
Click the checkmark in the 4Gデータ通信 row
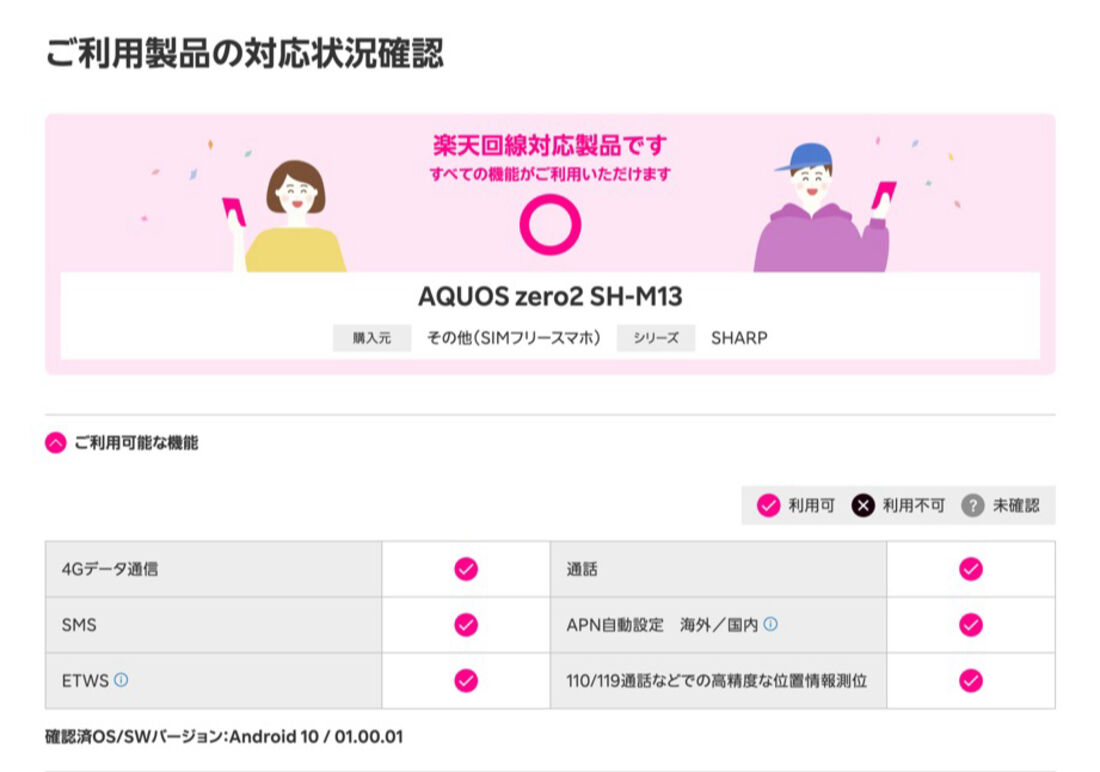pos(466,569)
